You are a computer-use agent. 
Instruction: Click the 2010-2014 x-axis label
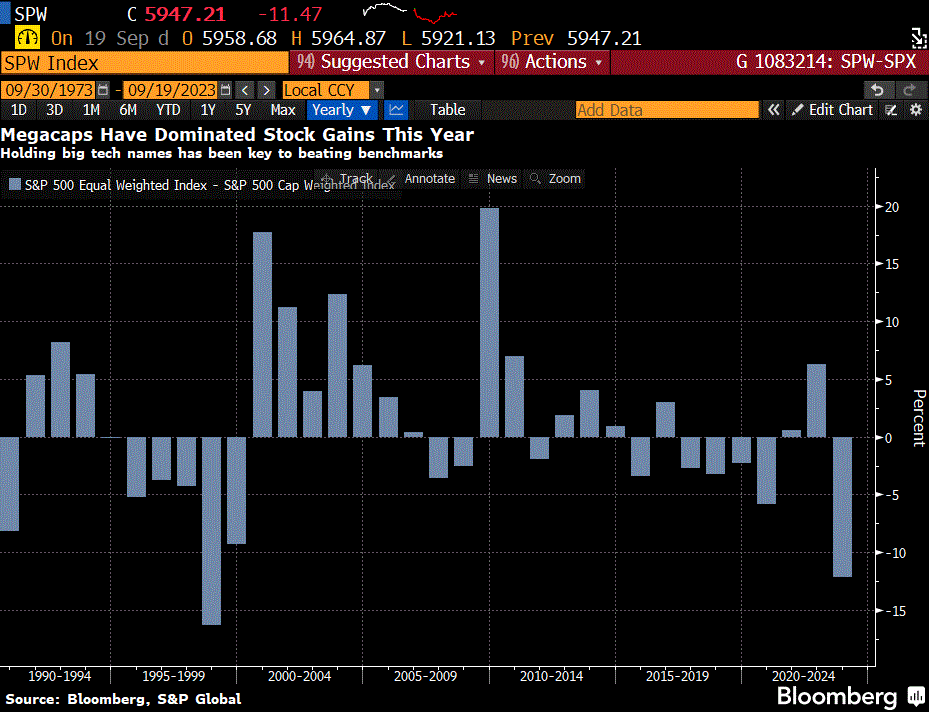[551, 676]
